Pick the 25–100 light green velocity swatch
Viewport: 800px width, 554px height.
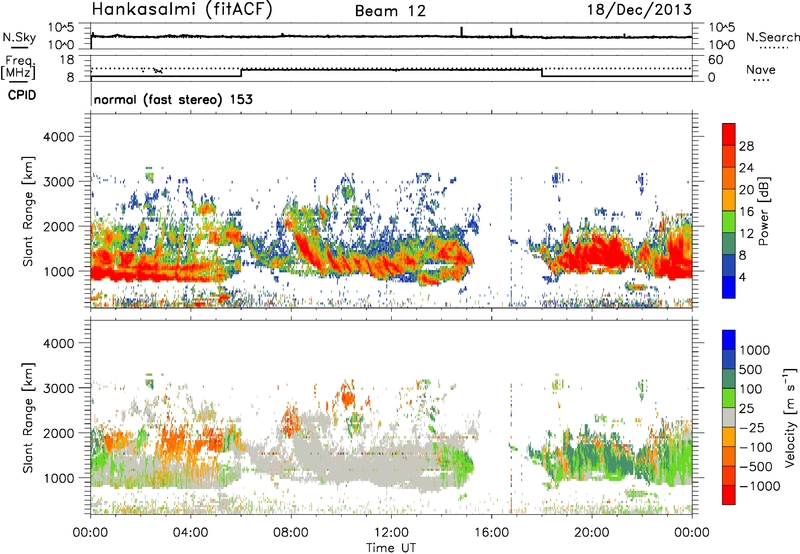[x=729, y=398]
